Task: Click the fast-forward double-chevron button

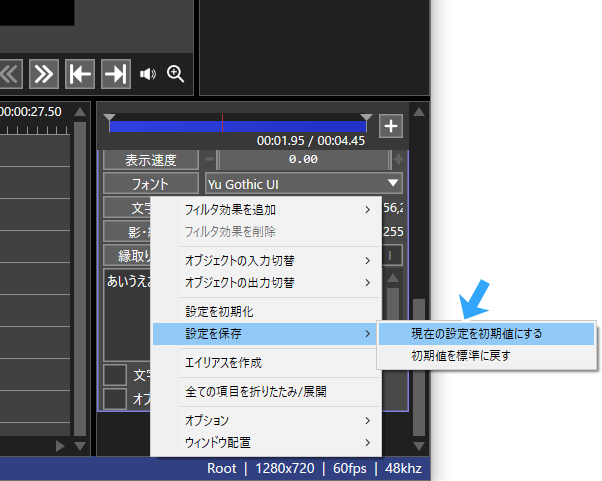Action: pos(44,74)
